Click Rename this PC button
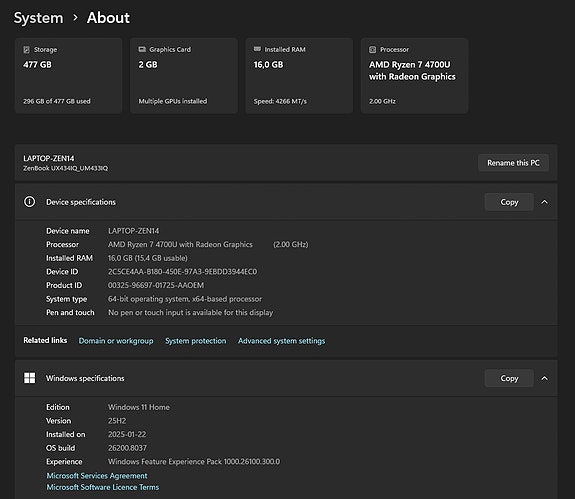The height and width of the screenshot is (499, 575). (513, 163)
